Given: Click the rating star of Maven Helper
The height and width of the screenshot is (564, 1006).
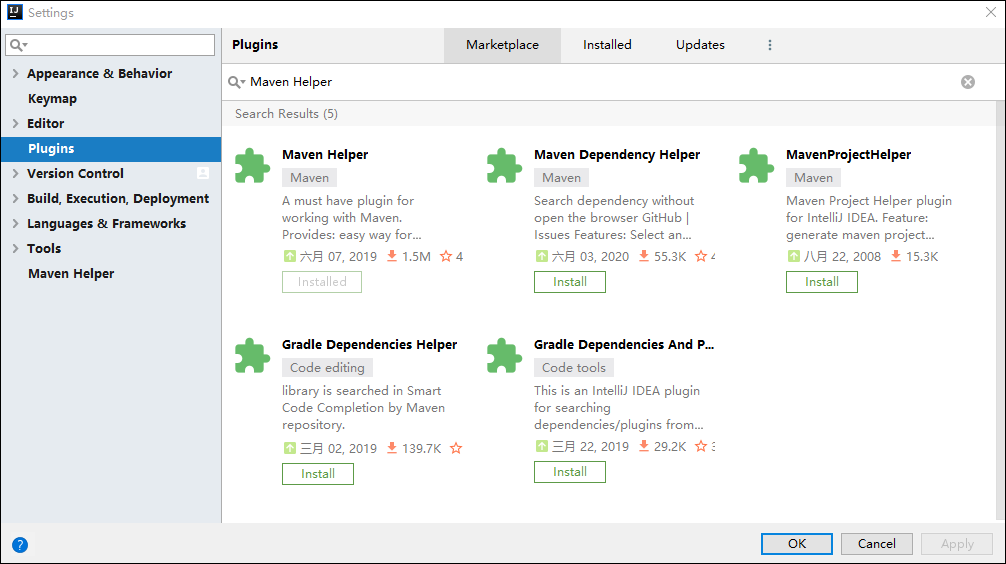Looking at the screenshot, I should pyautogui.click(x=446, y=256).
